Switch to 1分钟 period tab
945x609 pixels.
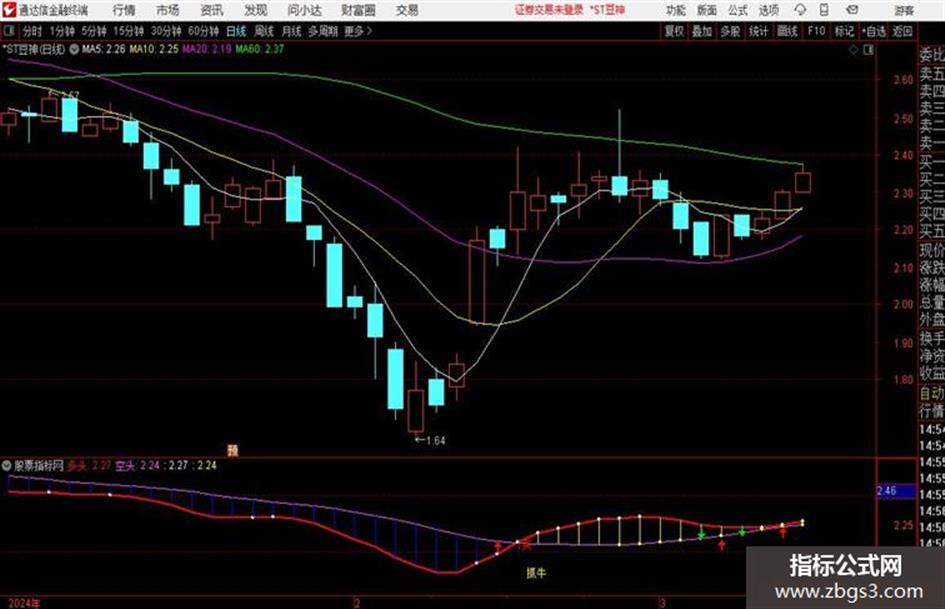pos(61,31)
